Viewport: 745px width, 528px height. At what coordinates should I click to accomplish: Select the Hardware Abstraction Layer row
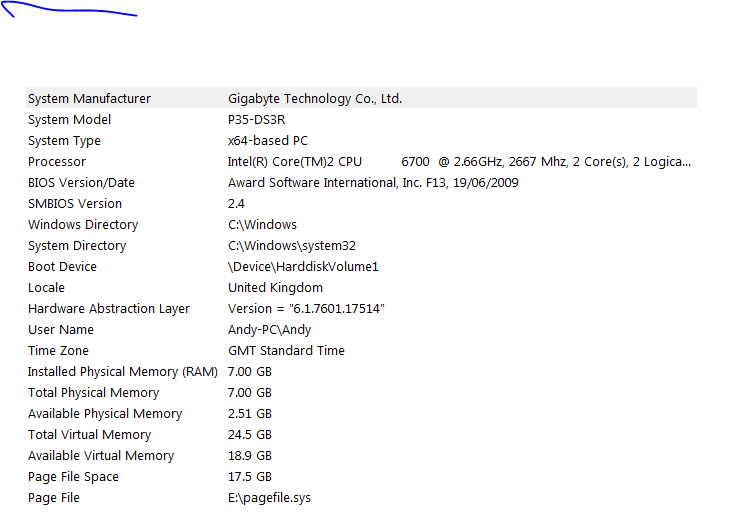point(109,309)
